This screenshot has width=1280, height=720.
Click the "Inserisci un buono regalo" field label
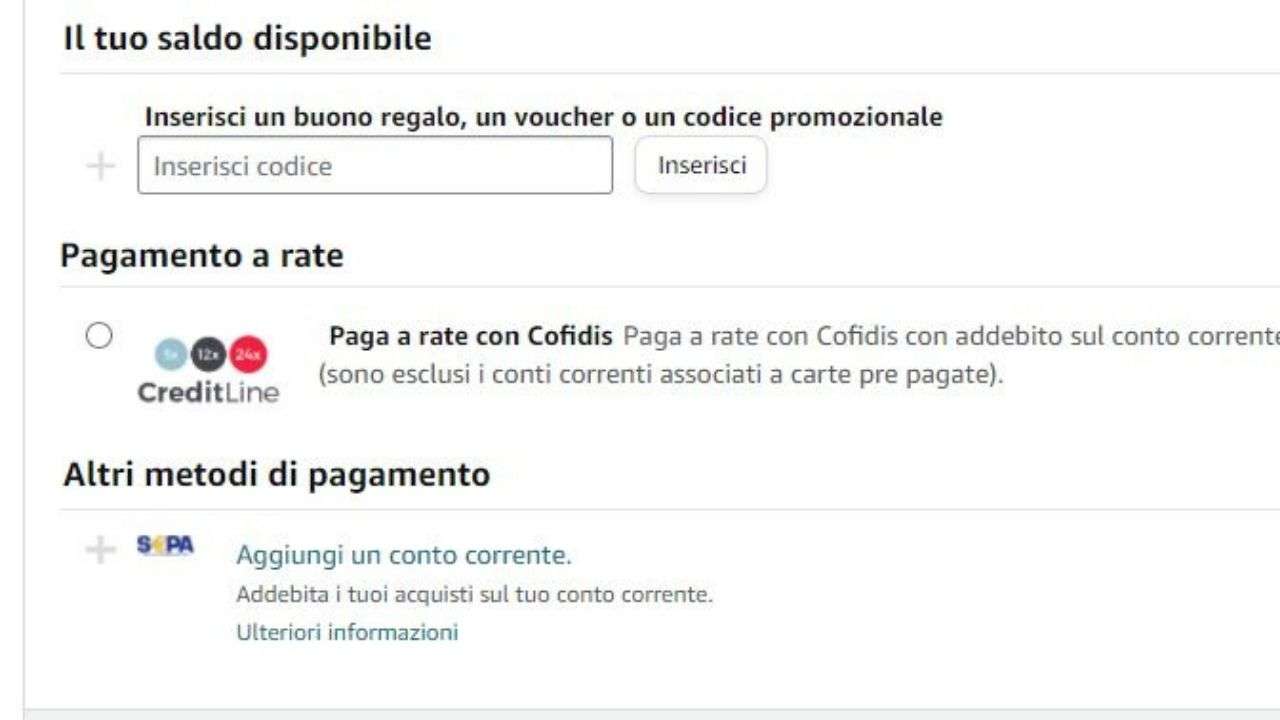click(x=543, y=117)
